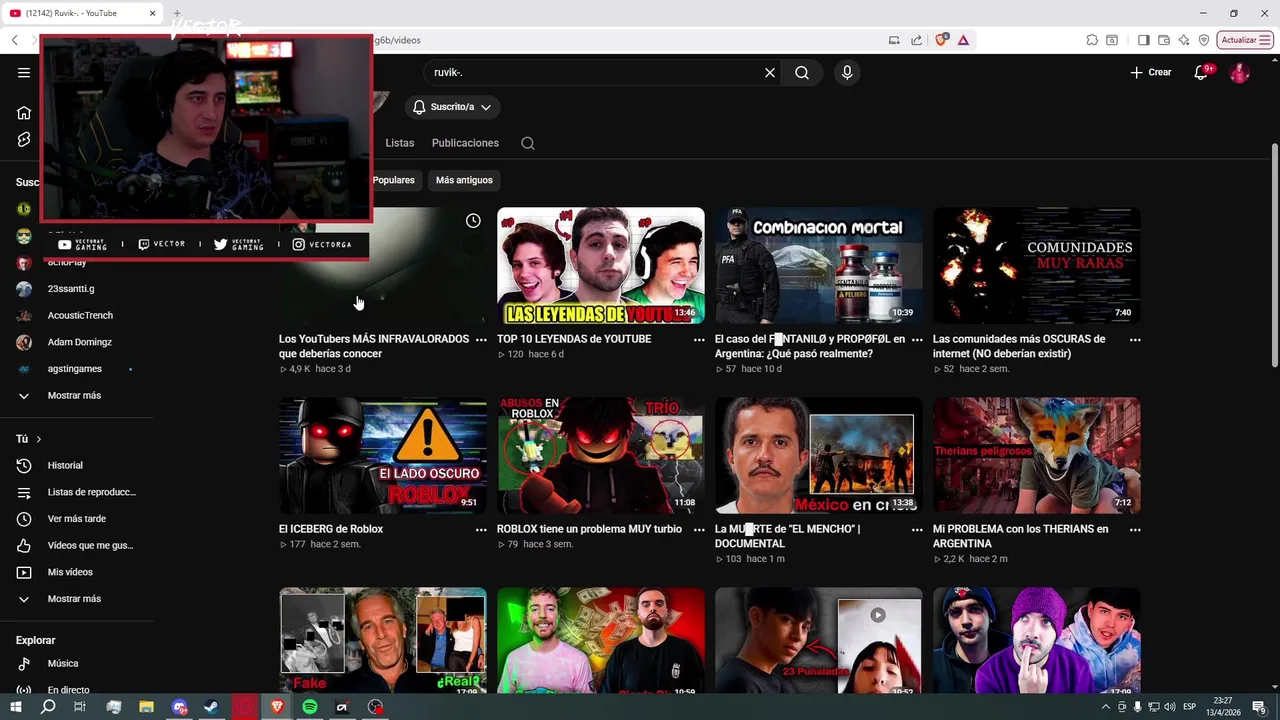Play Combinación mortal fentanilo video thumbnail
Viewport: 1280px width, 720px height.
pyautogui.click(x=819, y=266)
